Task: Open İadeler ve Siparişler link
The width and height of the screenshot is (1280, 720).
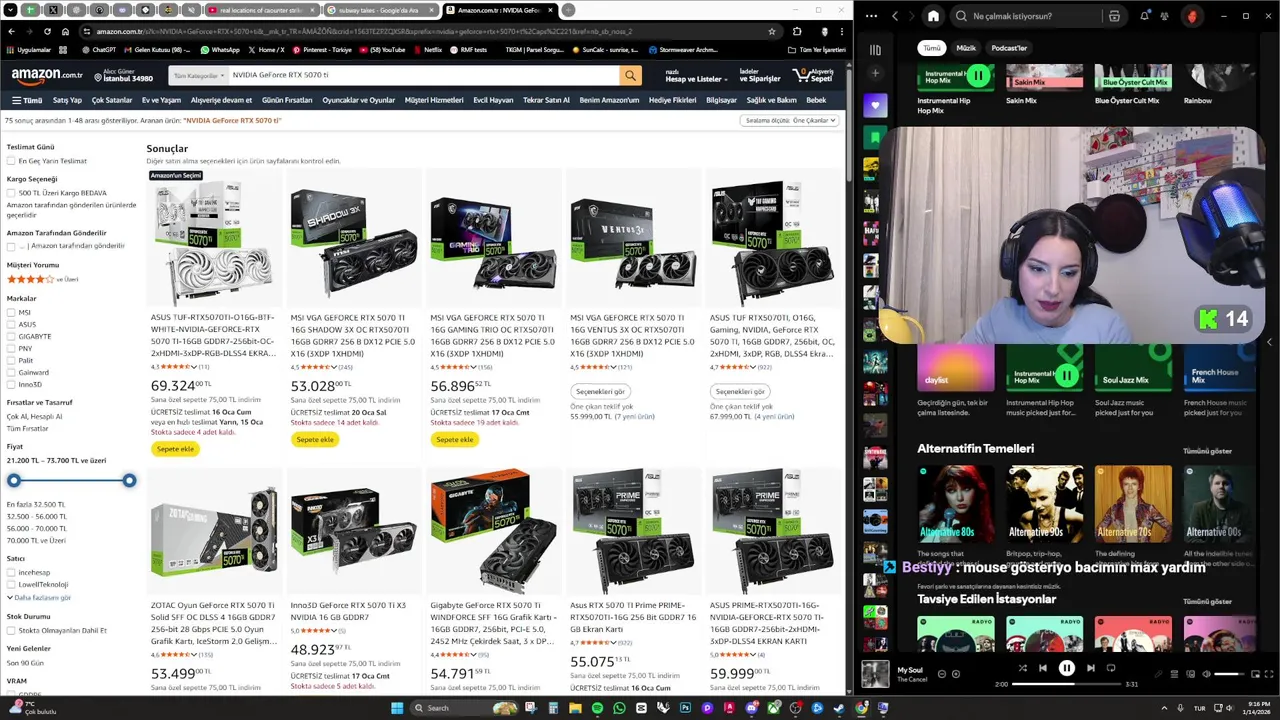Action: click(x=759, y=76)
